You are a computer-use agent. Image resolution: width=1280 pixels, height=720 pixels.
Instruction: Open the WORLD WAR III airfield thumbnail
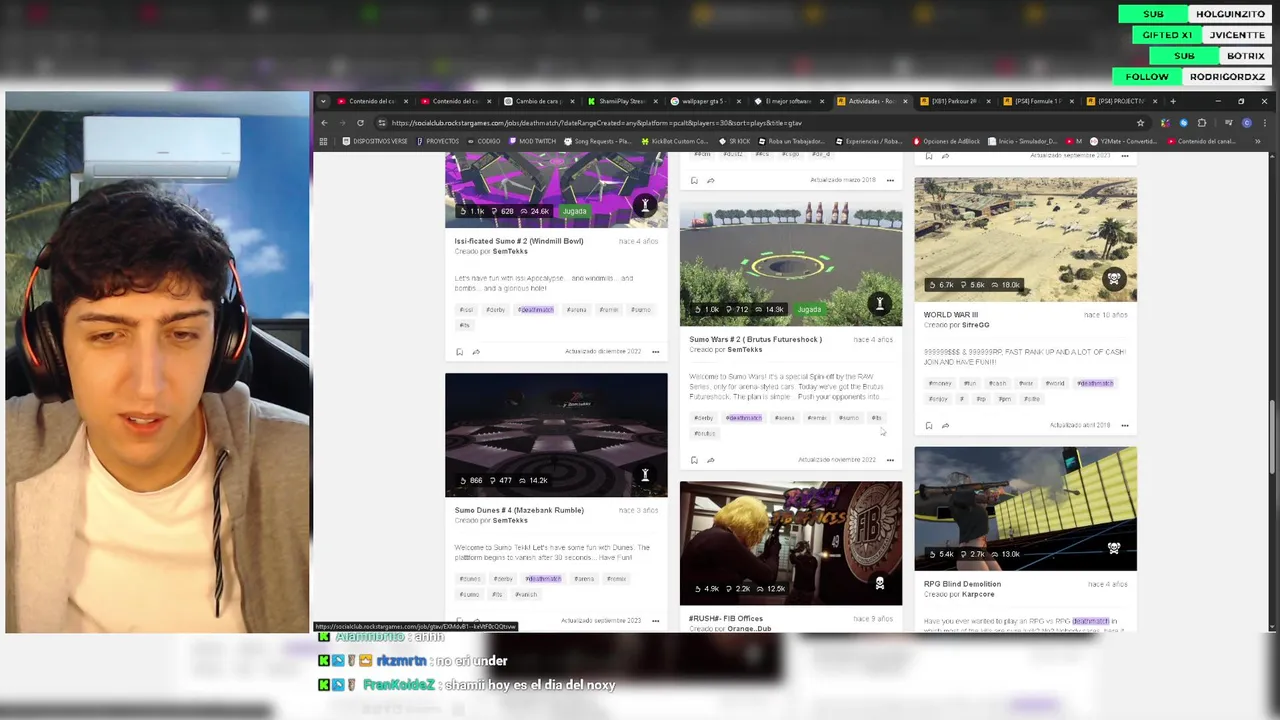click(1025, 240)
